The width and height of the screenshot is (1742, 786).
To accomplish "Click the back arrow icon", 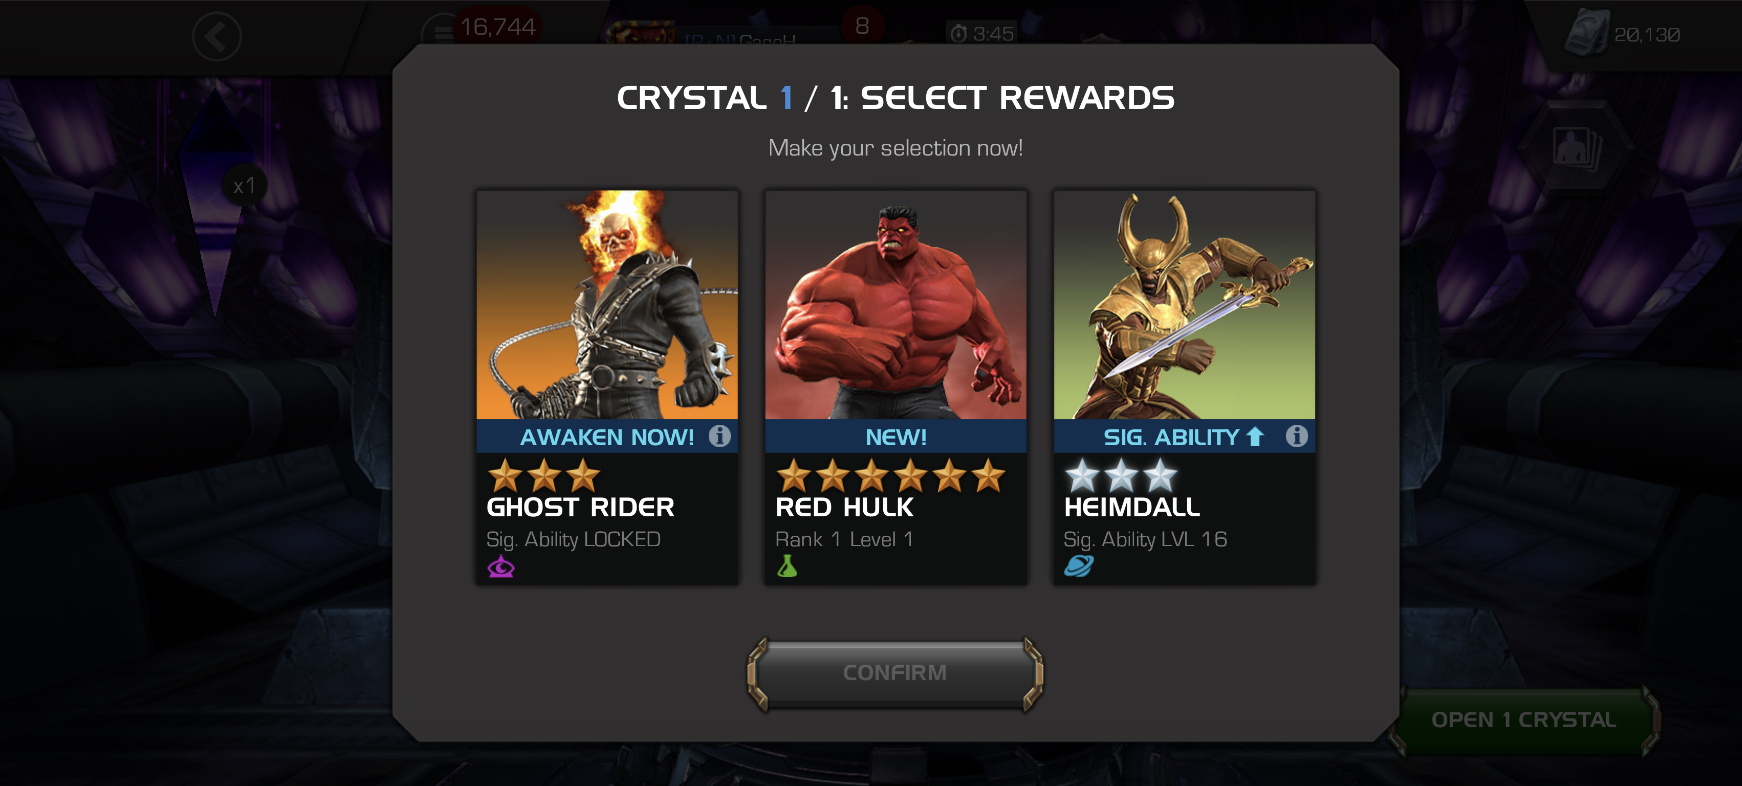I will click(x=216, y=37).
